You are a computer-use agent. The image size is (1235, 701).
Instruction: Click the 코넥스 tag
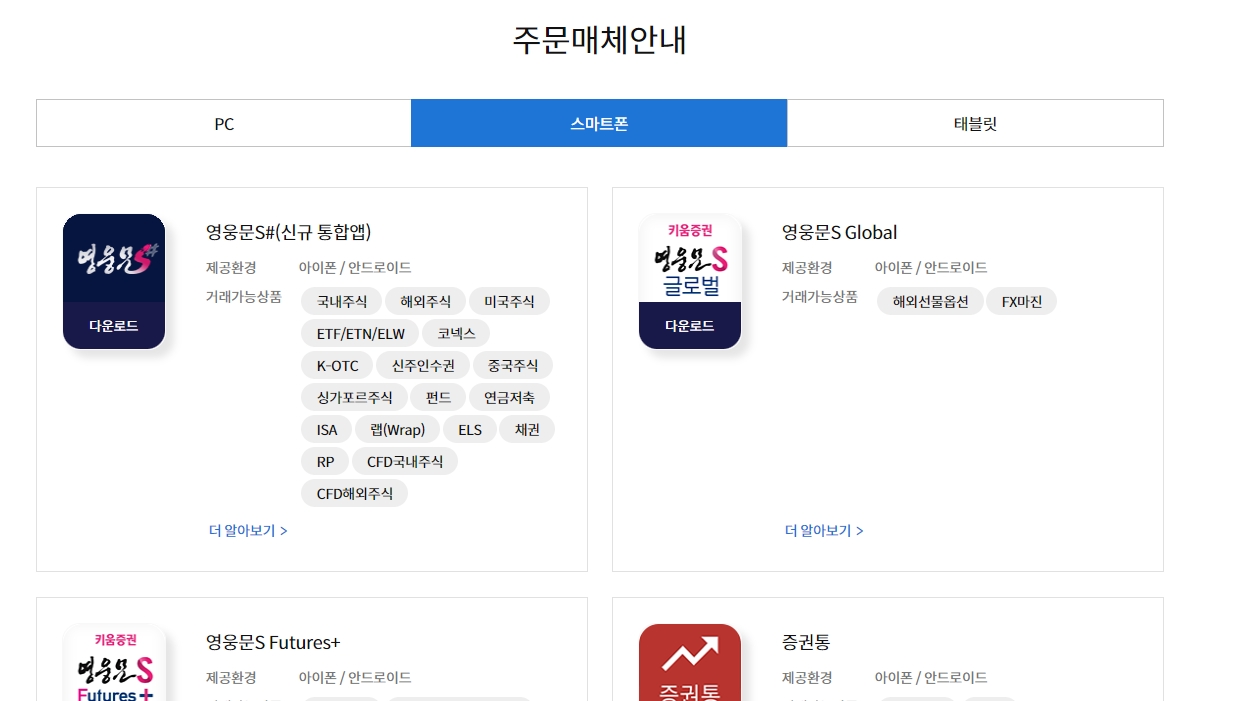(x=456, y=333)
